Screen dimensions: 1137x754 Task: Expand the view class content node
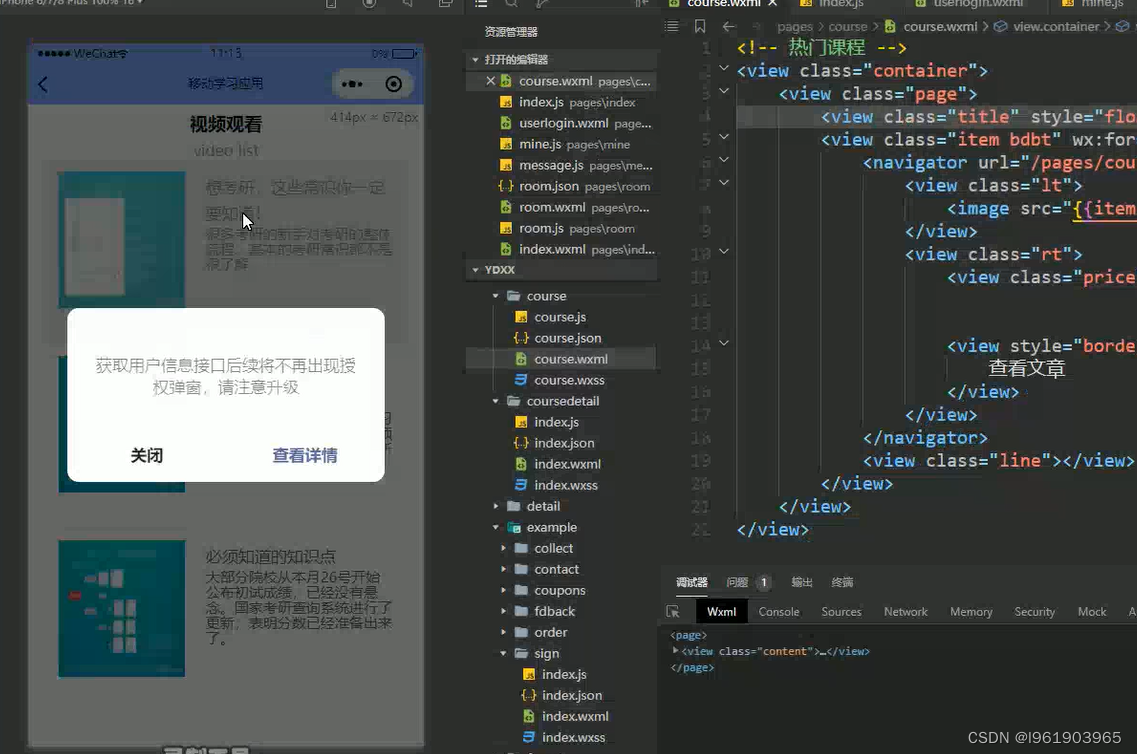click(x=676, y=650)
